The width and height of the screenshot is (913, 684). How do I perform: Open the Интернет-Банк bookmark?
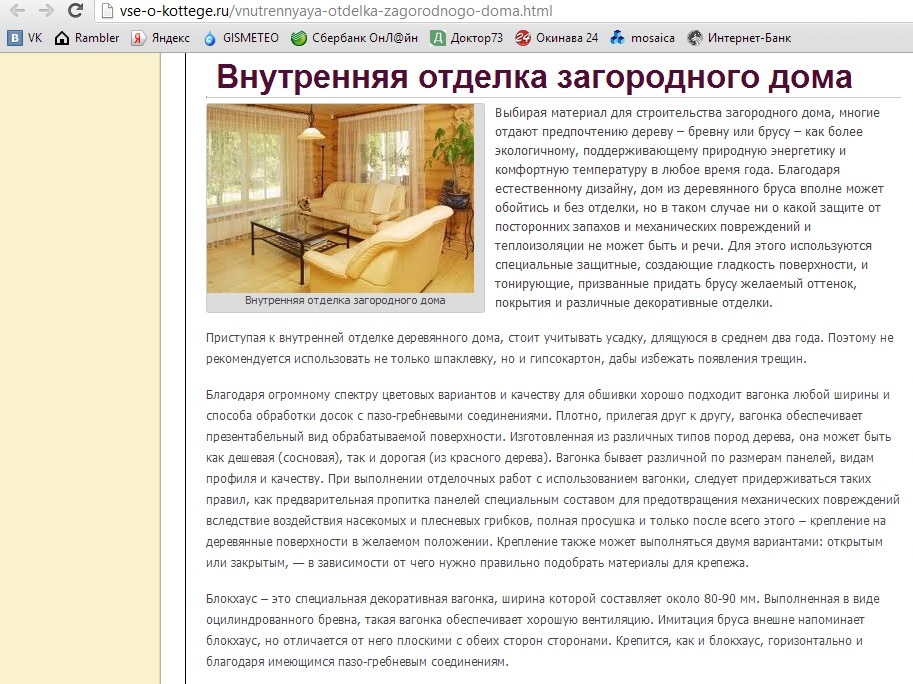(738, 38)
